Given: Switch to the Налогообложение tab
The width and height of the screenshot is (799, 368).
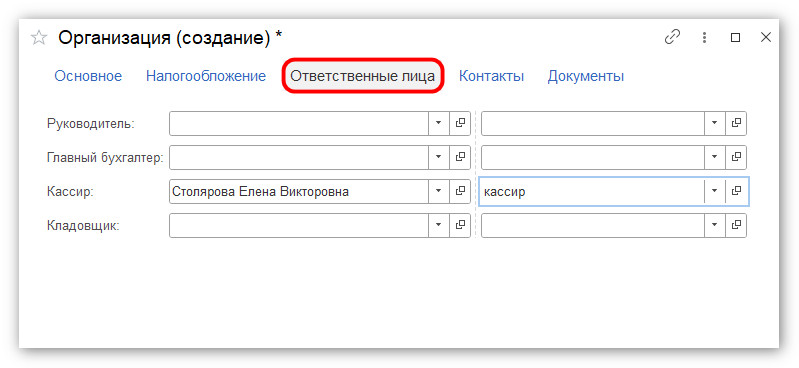Looking at the screenshot, I should 206,76.
